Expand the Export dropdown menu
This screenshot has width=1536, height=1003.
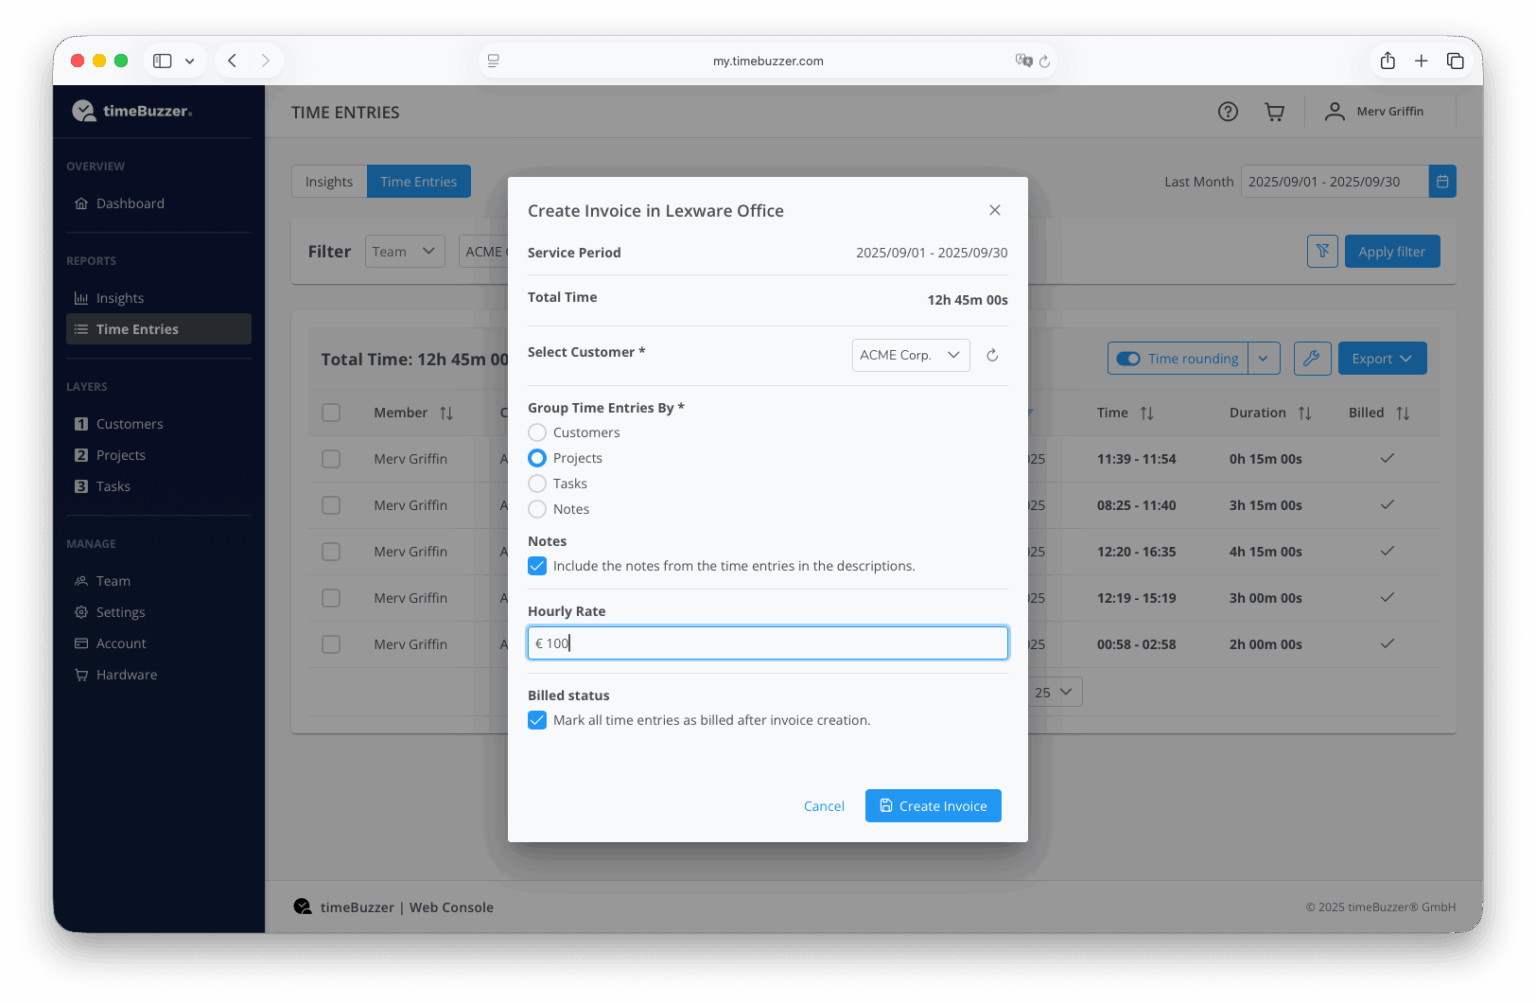tap(1381, 359)
